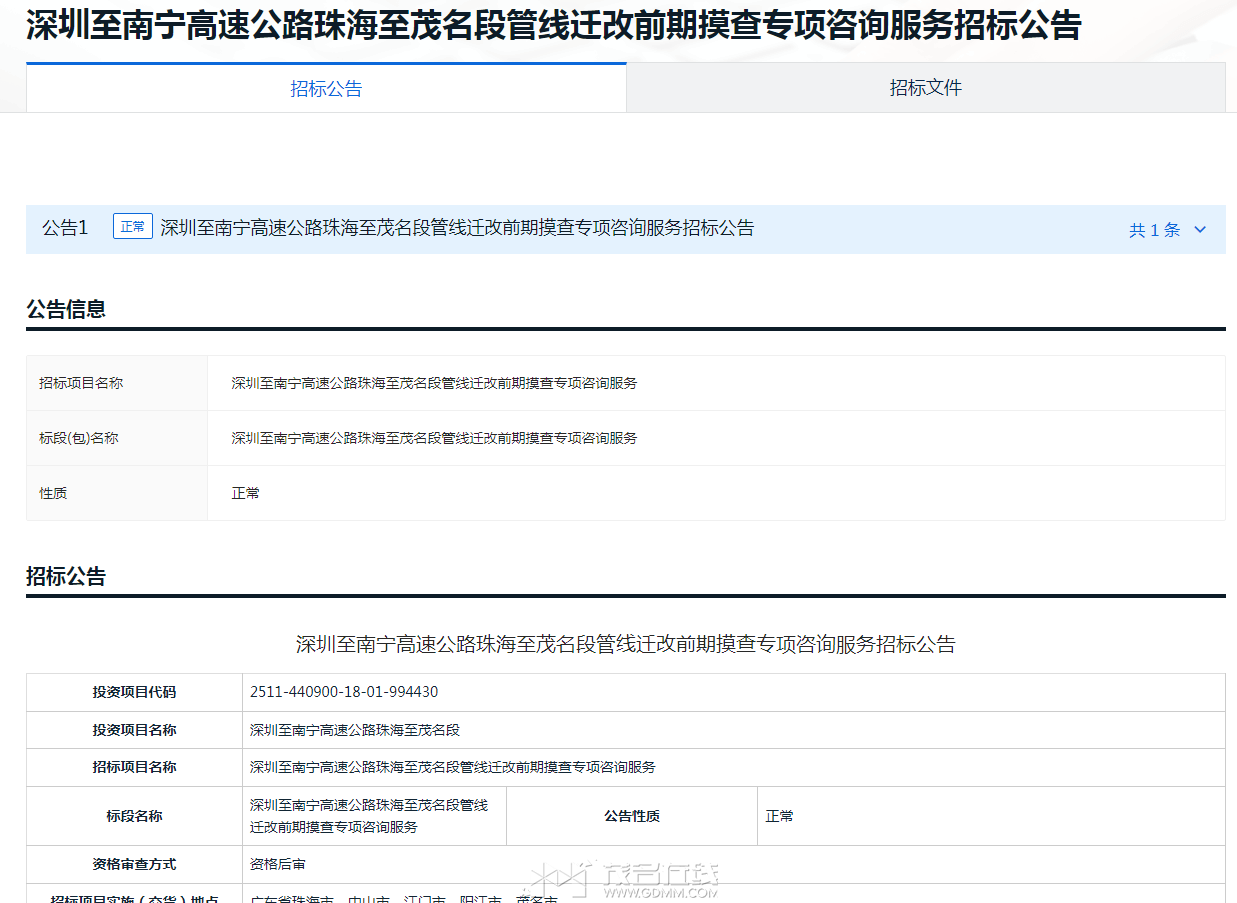Viewport: 1237px width, 903px height.
Task: Click the 公告性质 value 正常 in table
Action: click(x=779, y=816)
